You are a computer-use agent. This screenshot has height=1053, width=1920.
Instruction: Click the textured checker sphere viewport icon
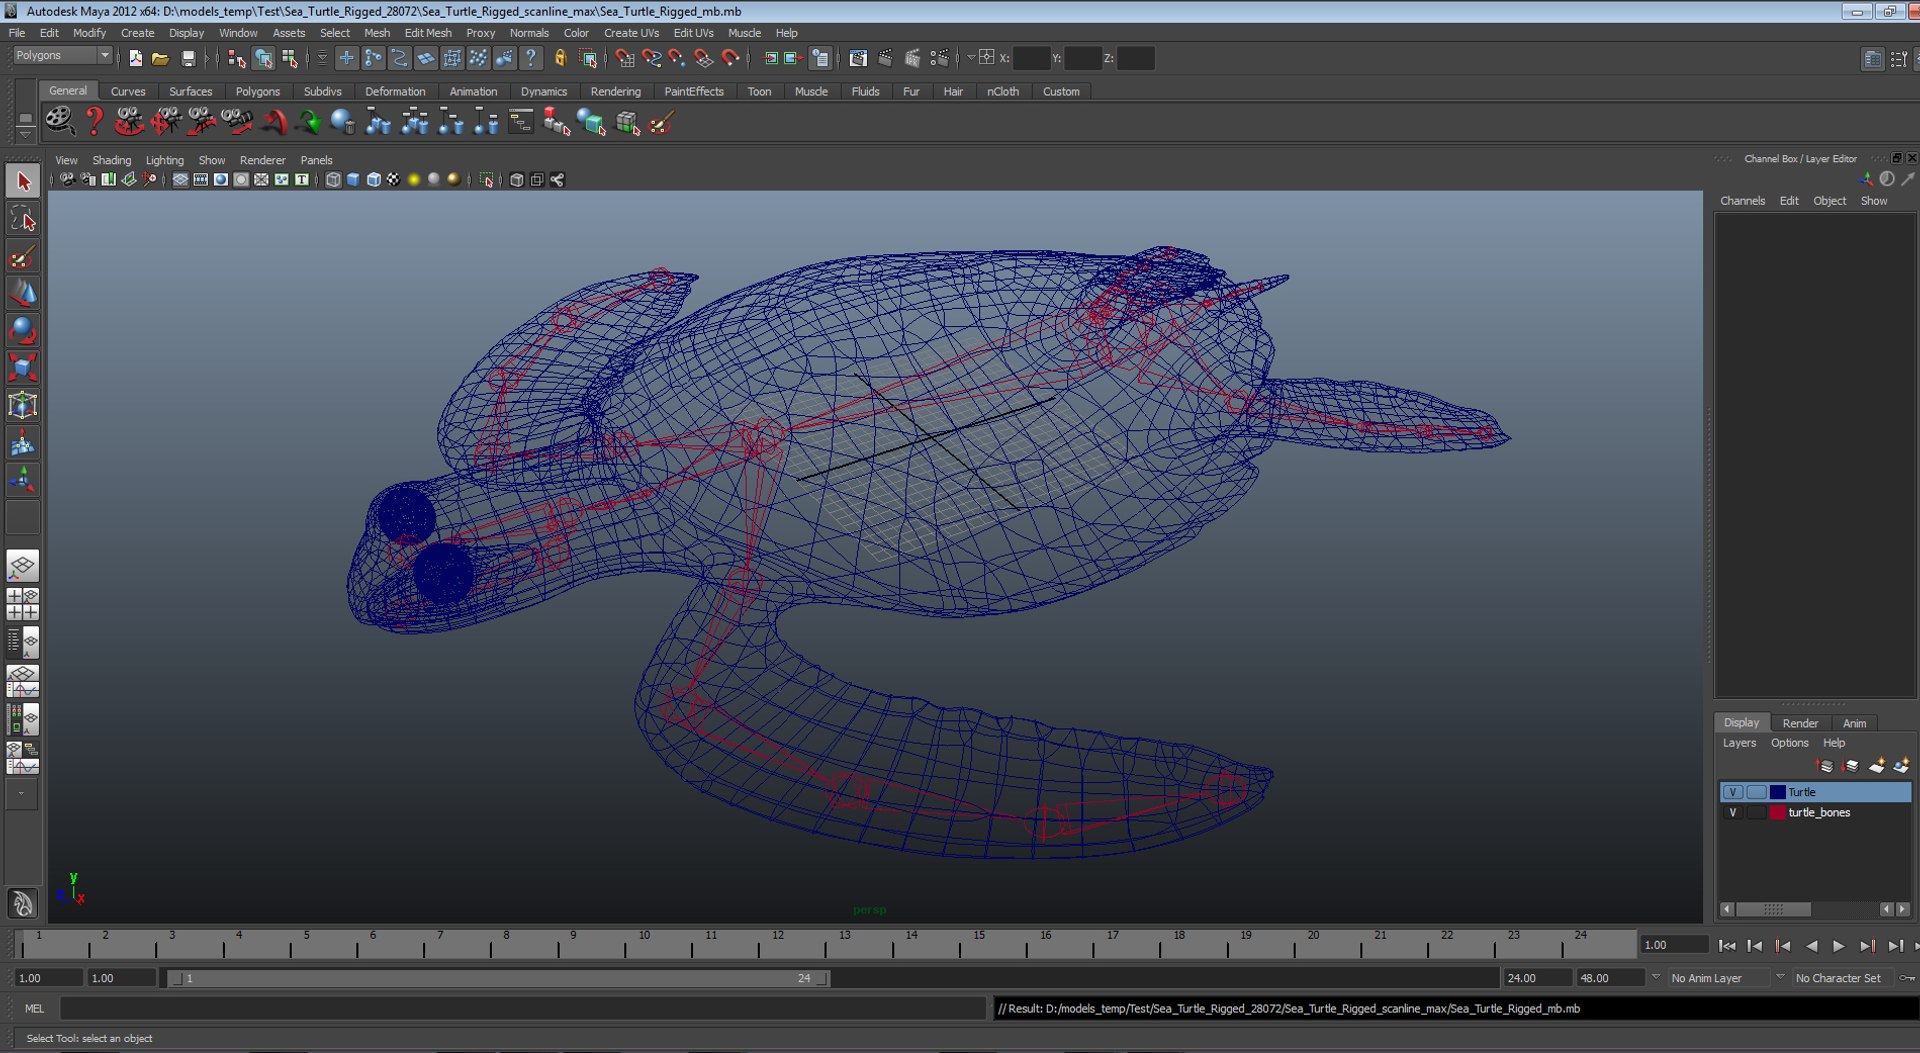point(393,180)
